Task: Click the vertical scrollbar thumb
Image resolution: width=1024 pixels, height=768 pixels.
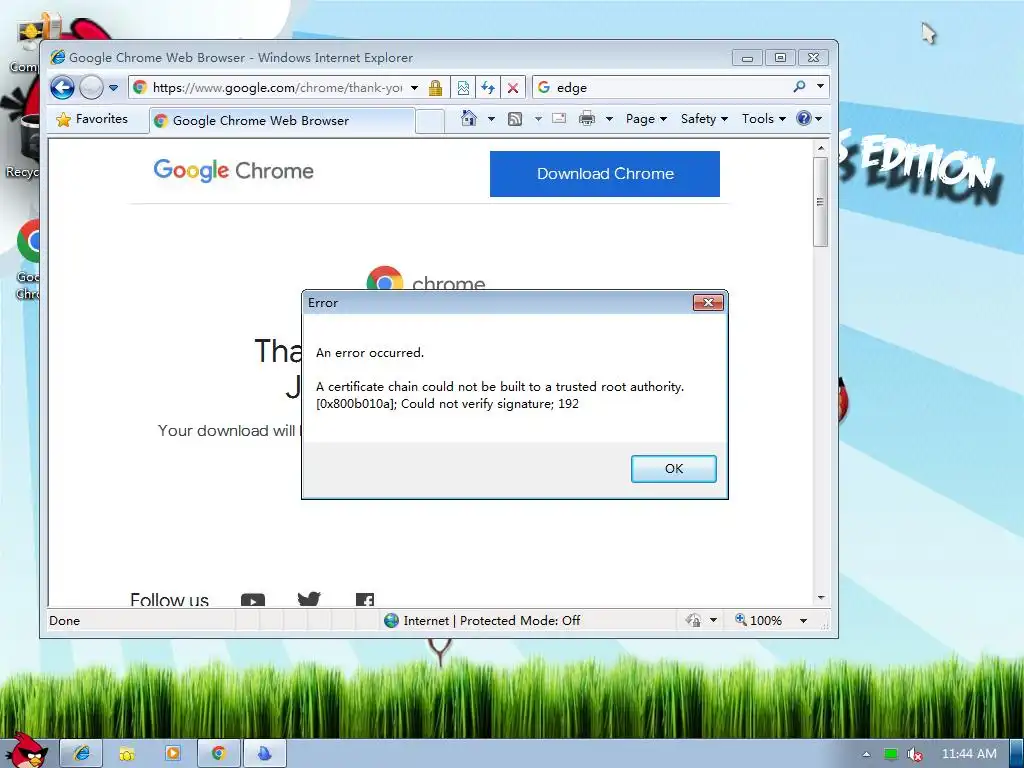Action: pyautogui.click(x=821, y=202)
